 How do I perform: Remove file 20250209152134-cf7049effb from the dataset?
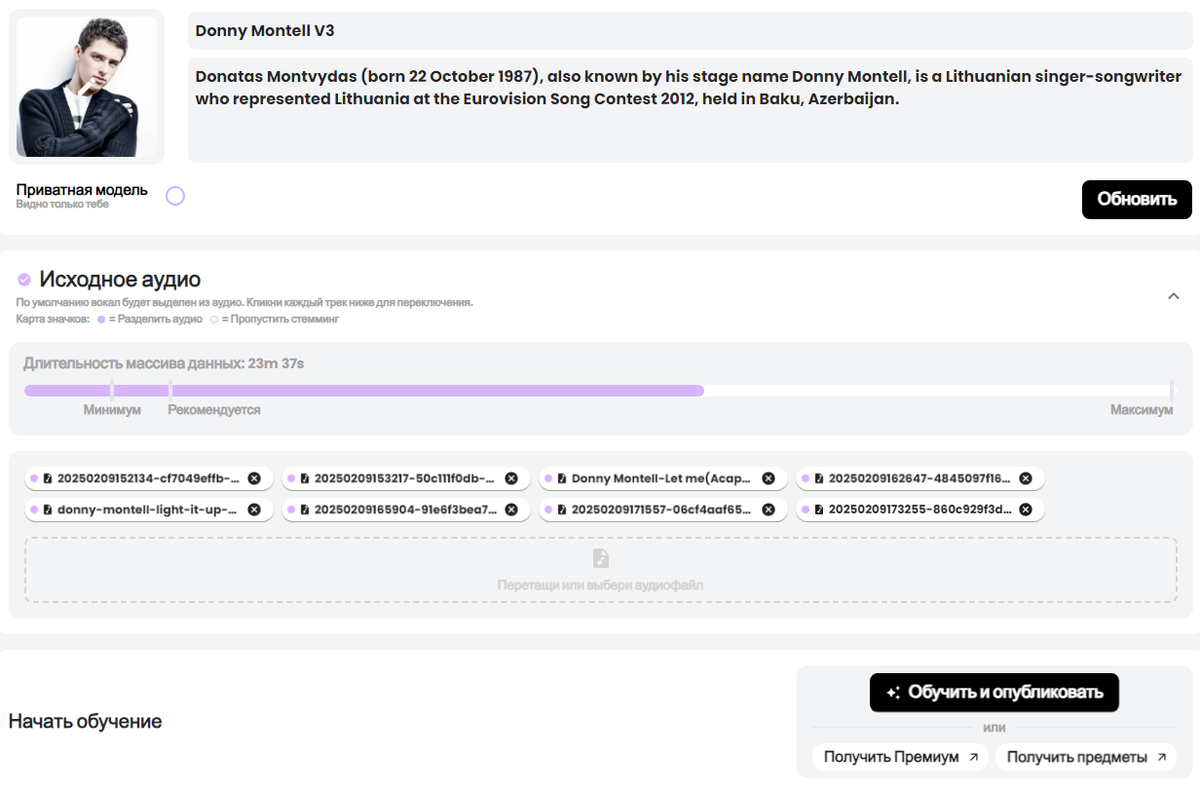(254, 479)
